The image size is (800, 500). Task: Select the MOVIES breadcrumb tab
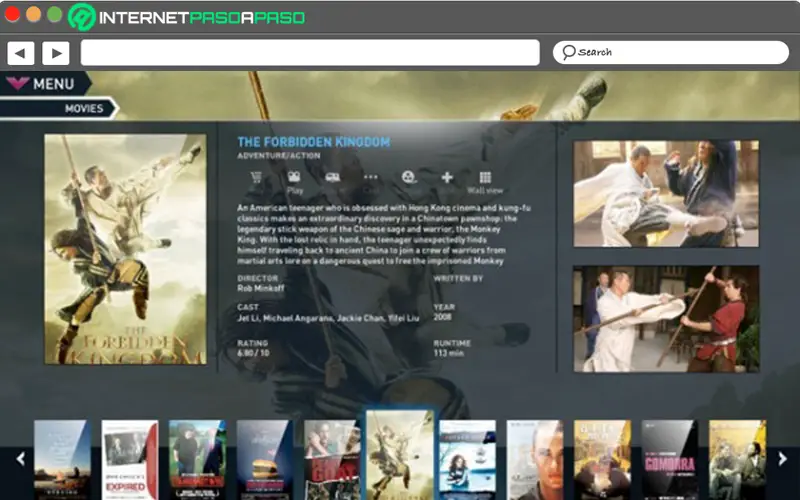click(x=59, y=109)
